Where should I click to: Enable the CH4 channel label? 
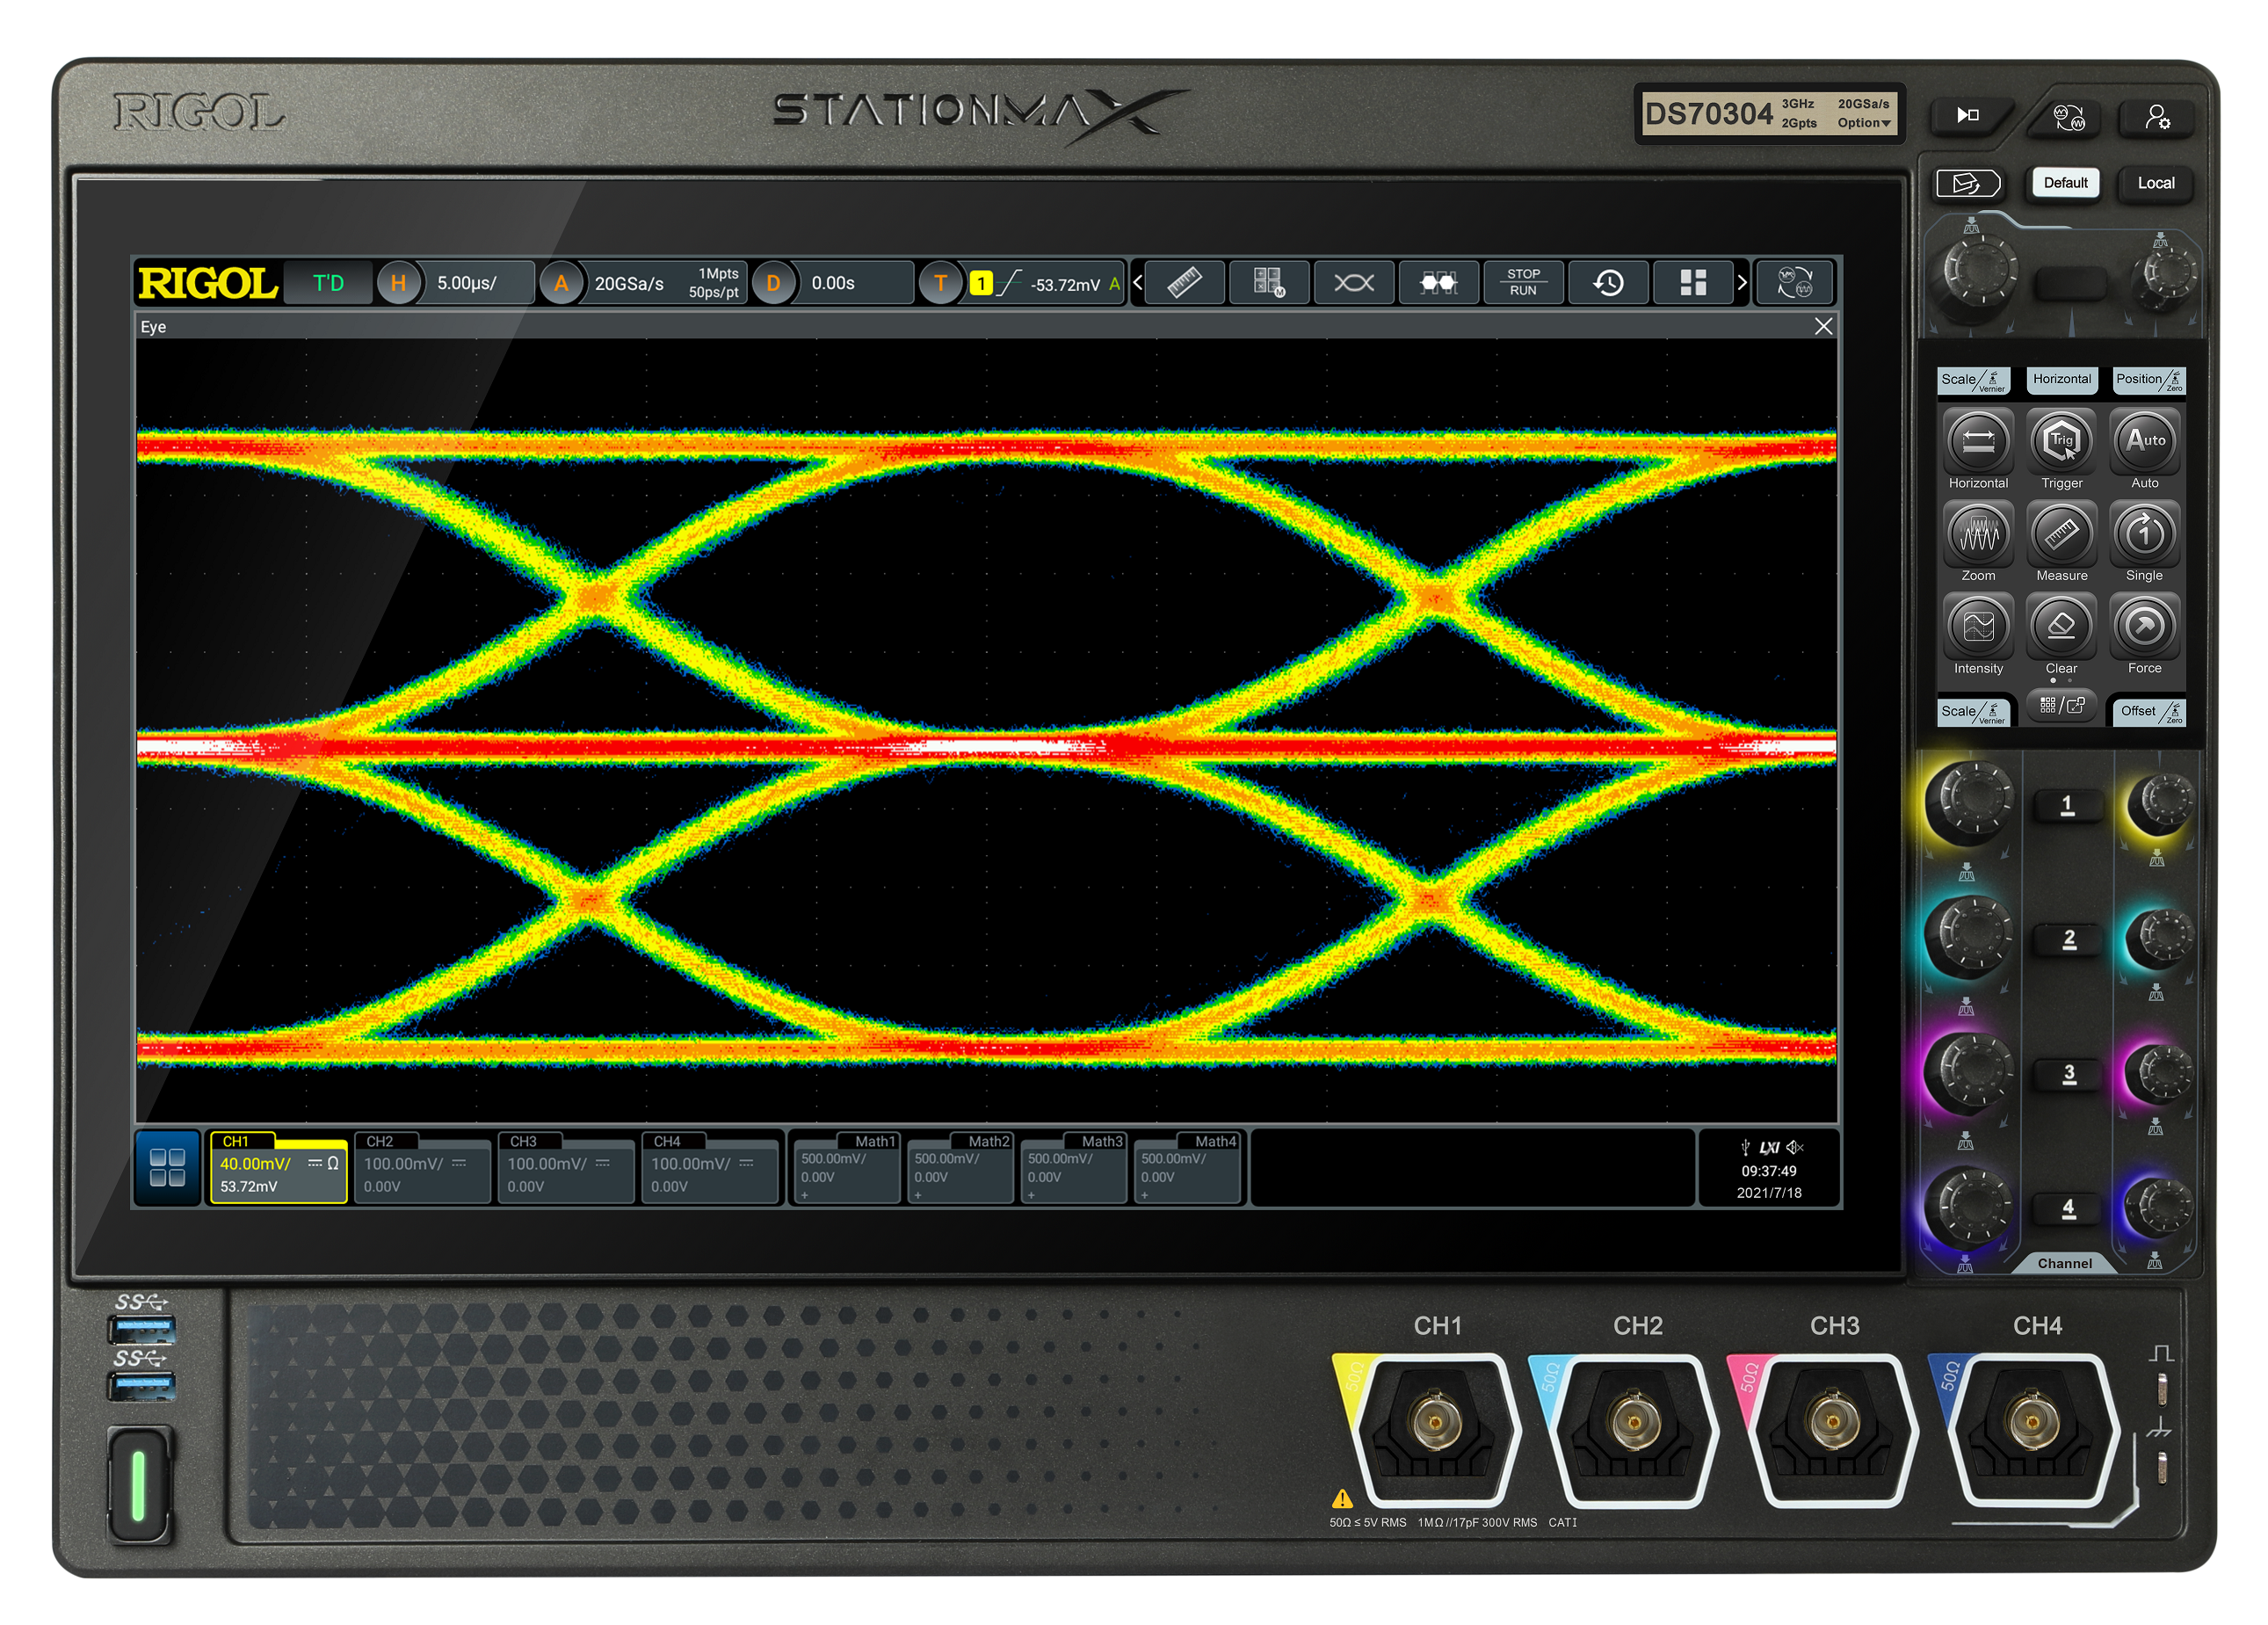tap(710, 1167)
